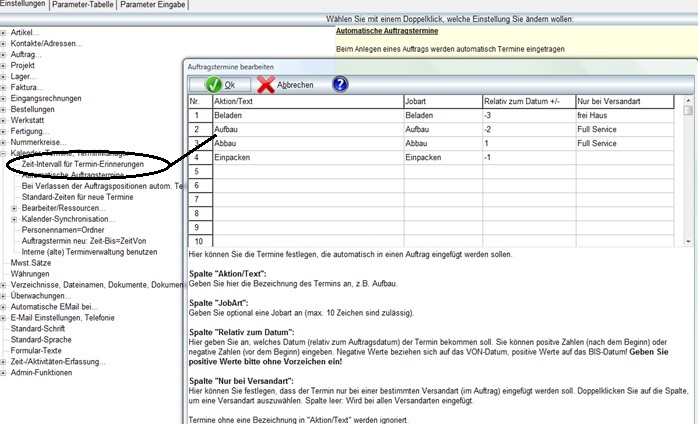The width and height of the screenshot is (698, 424).
Task: Select the Währungen tree item
Action: coord(30,274)
